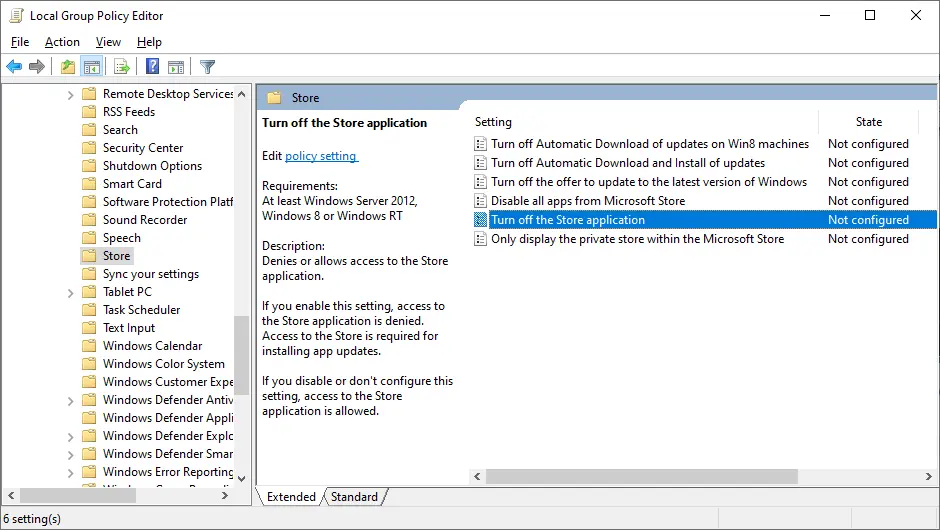Toggle the Show/Hide Action Pane icon
Screen dimensions: 940x530
176,67
